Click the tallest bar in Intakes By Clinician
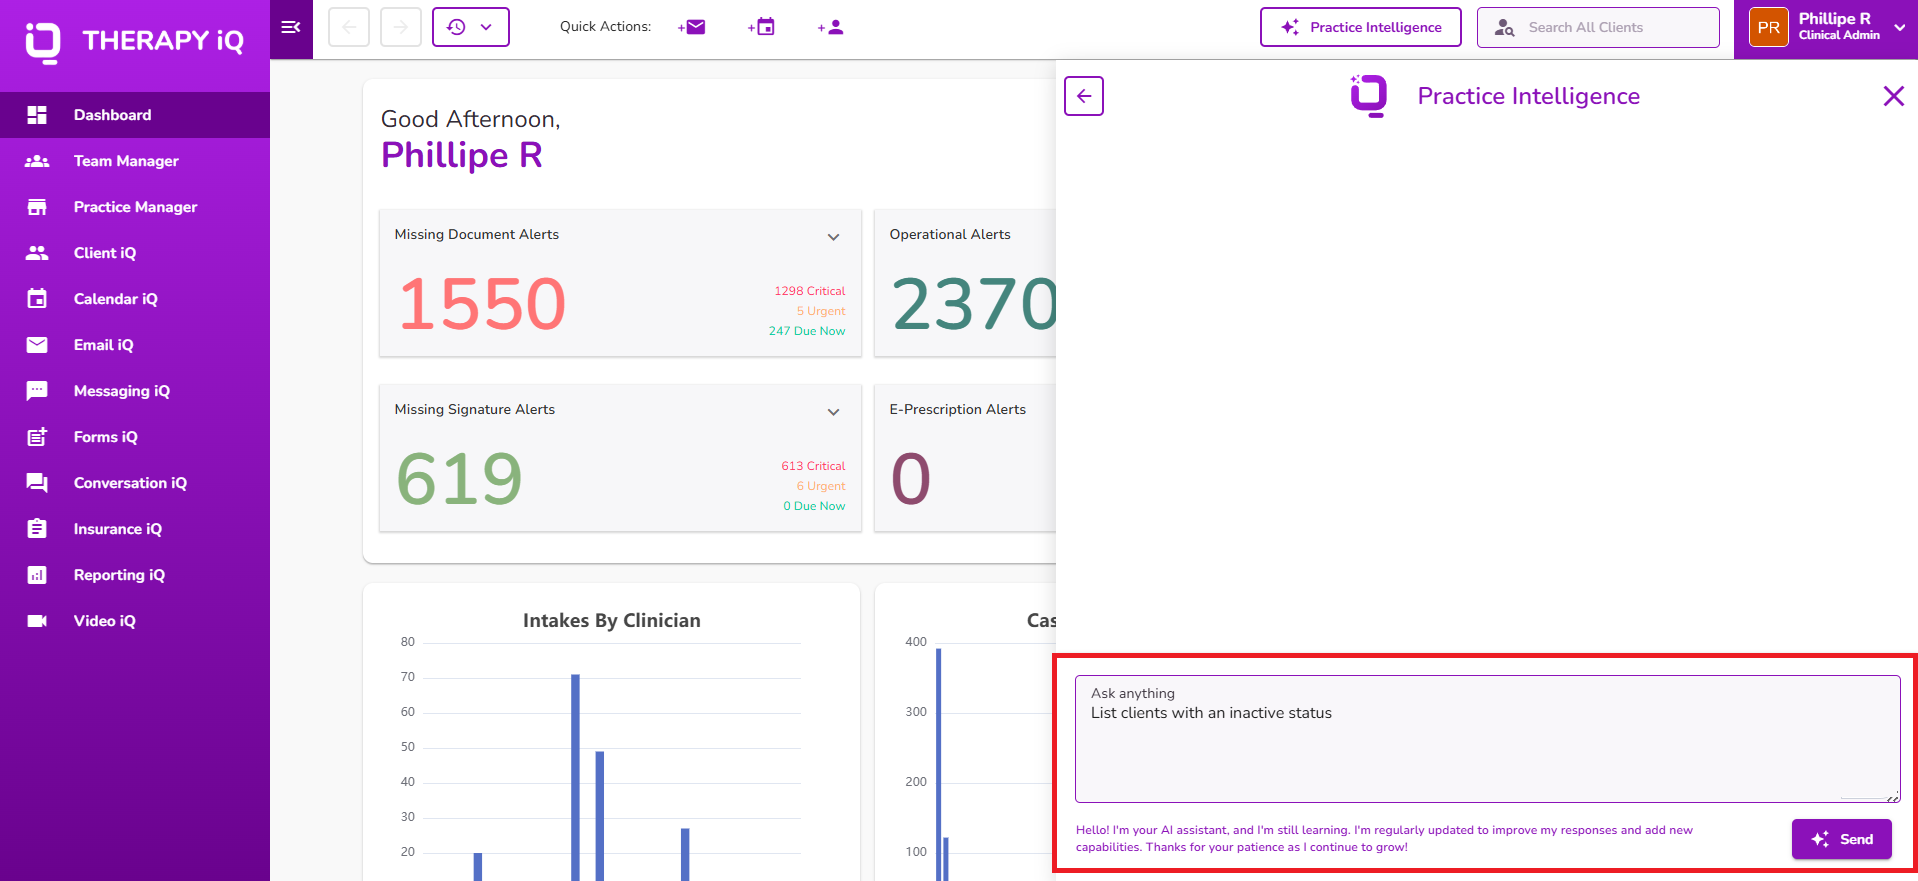 (575, 777)
